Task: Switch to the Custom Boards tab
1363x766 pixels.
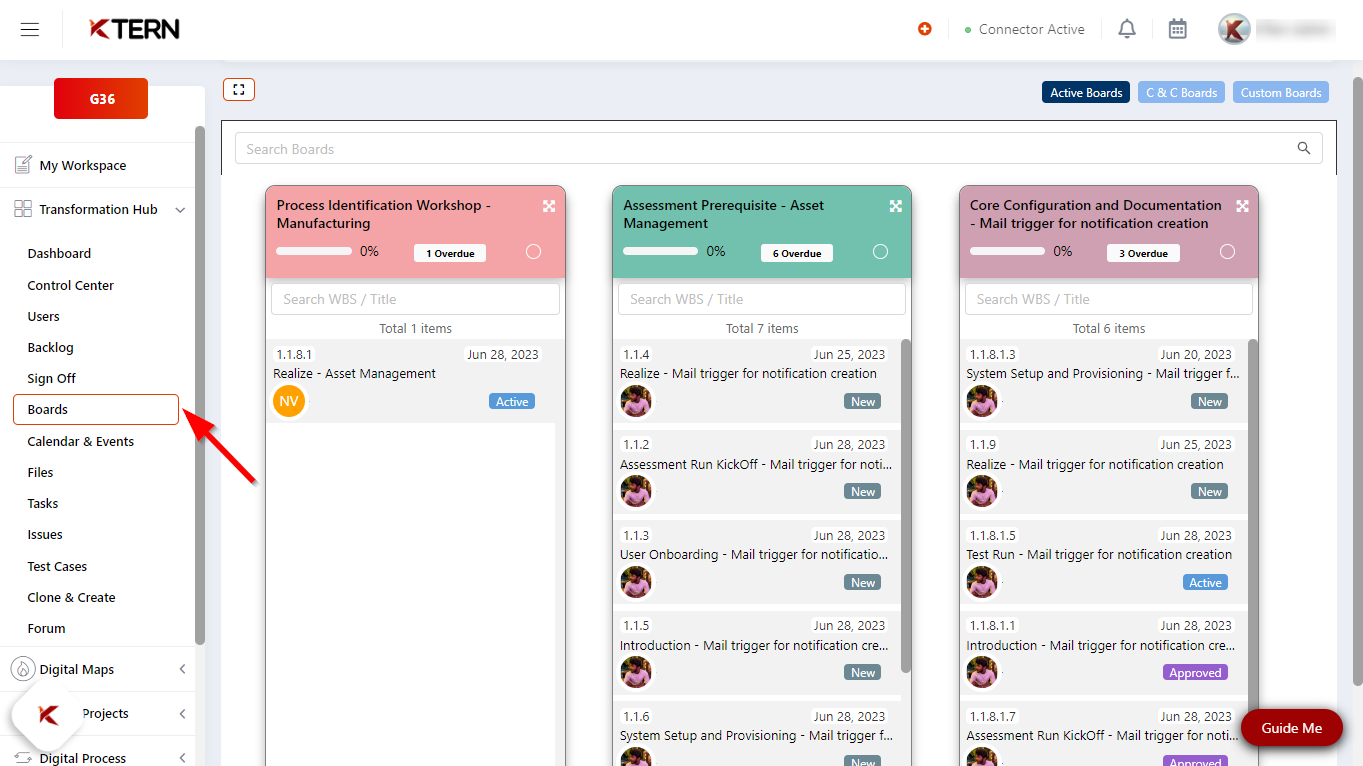Action: point(1281,92)
